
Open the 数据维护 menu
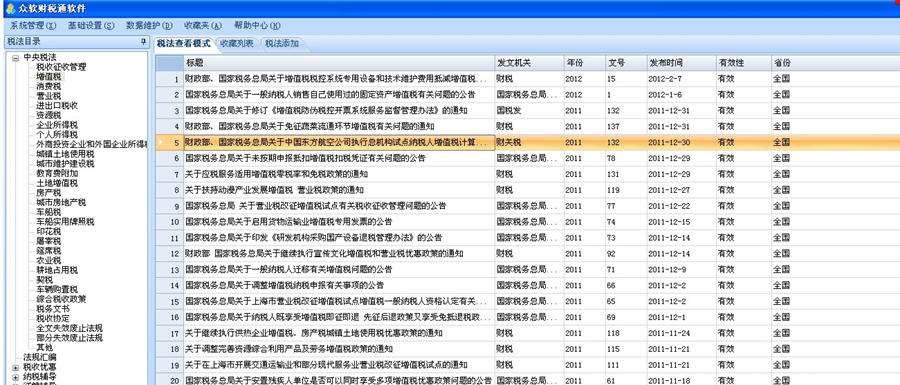[x=149, y=26]
